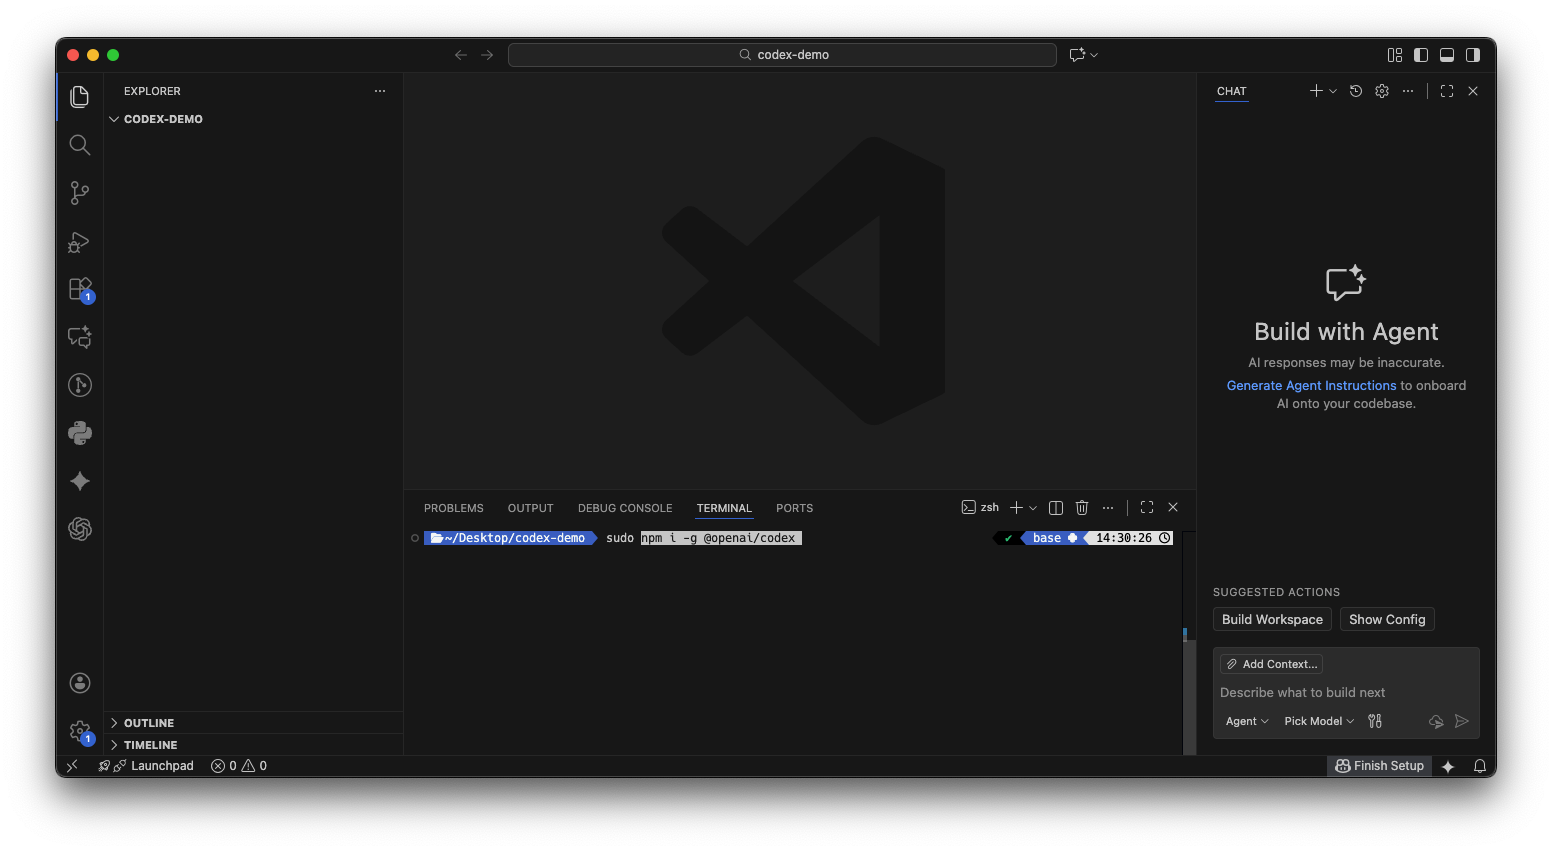Switch to the Problems tab
The height and width of the screenshot is (851, 1552).
(x=453, y=508)
